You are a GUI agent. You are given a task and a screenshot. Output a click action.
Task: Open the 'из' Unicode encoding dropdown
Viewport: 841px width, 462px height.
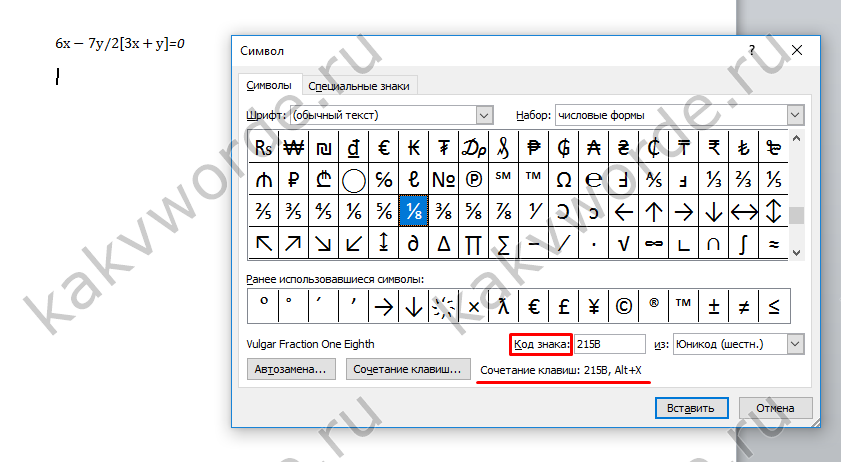click(795, 344)
